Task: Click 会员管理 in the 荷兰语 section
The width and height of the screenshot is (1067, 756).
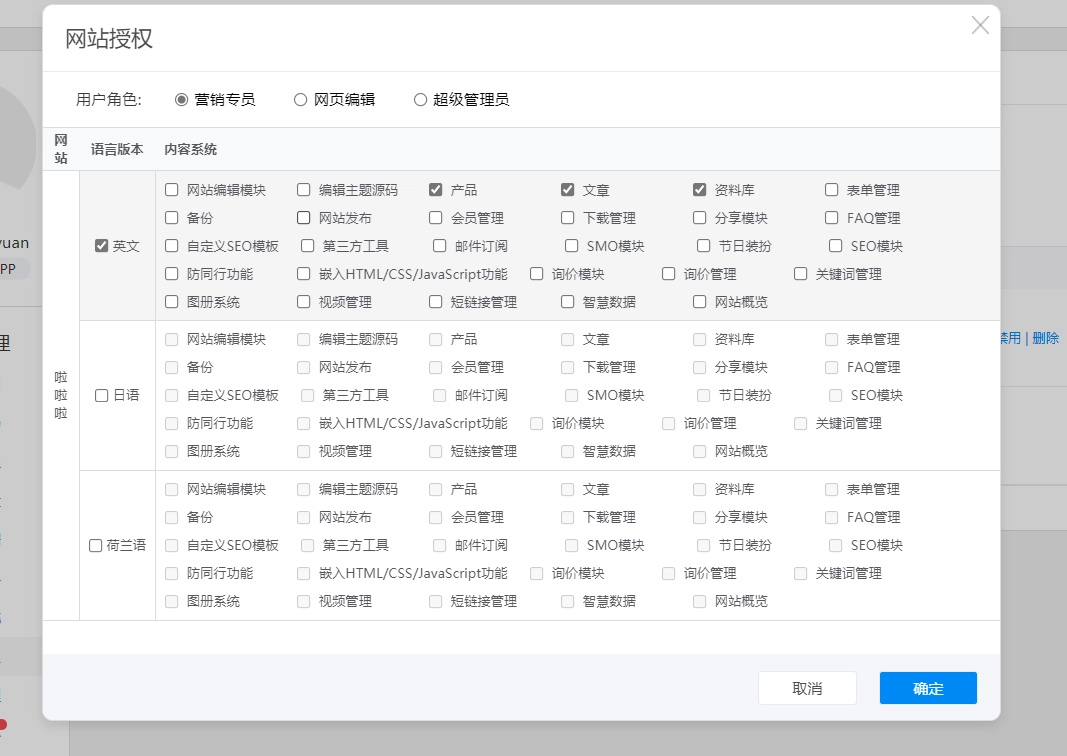Action: pyautogui.click(x=436, y=517)
